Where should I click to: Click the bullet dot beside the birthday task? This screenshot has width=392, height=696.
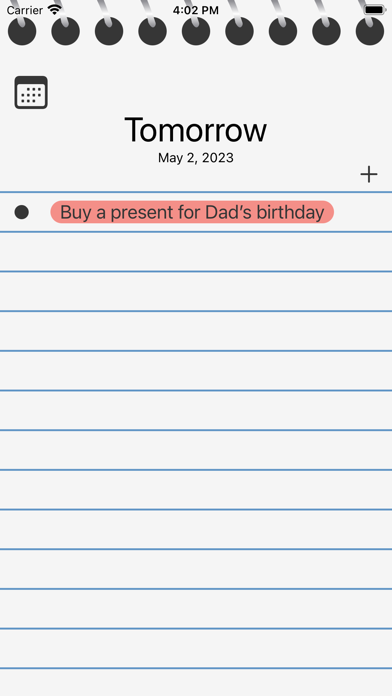tap(22, 212)
